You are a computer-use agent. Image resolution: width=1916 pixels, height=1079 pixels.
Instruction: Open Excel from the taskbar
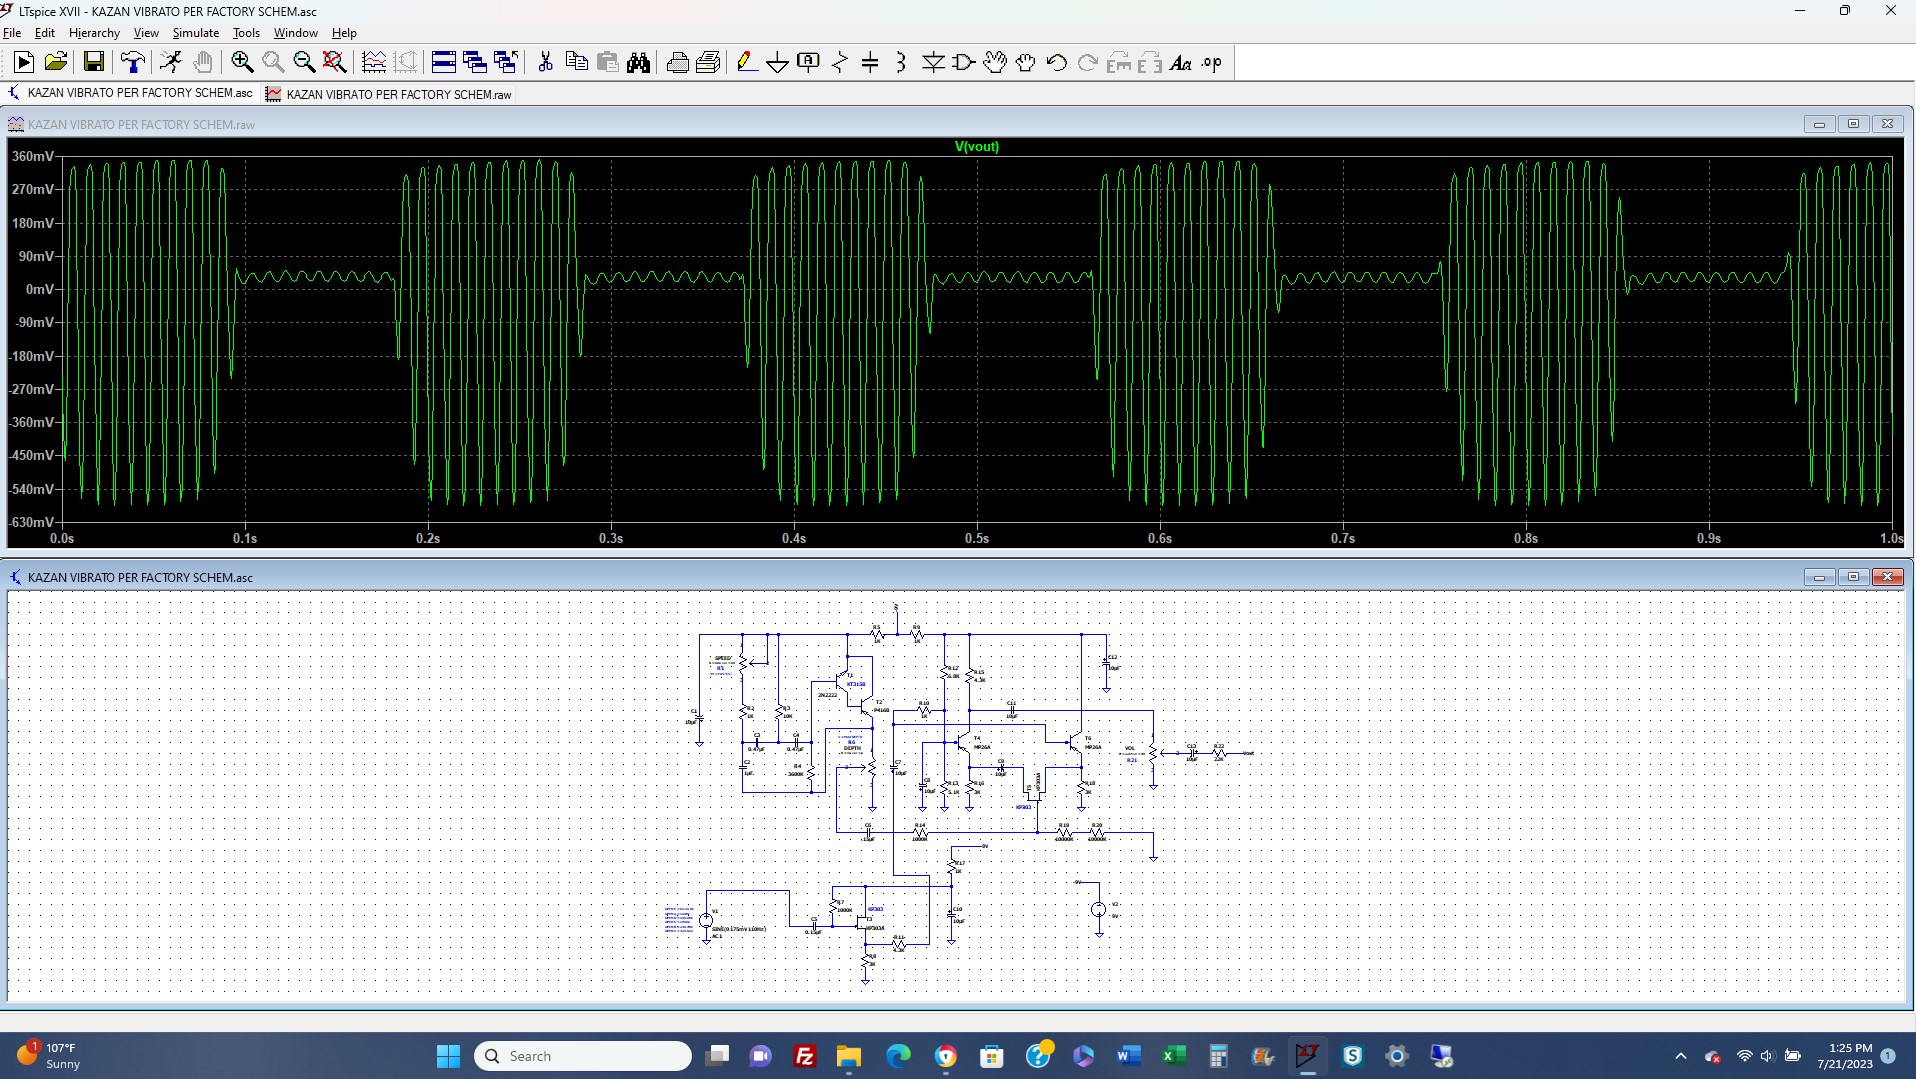1174,1056
